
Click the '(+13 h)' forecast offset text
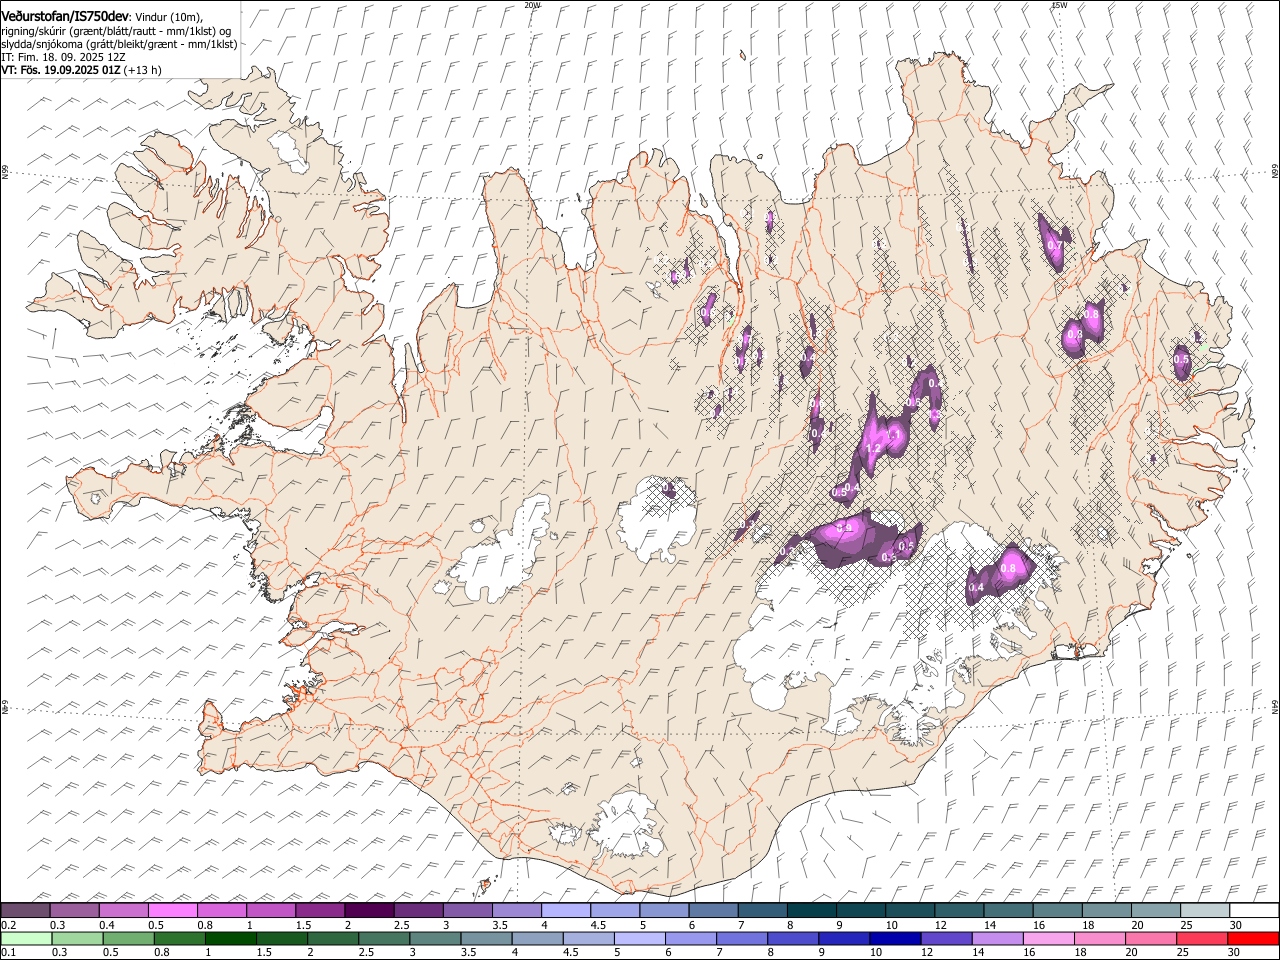click(143, 70)
